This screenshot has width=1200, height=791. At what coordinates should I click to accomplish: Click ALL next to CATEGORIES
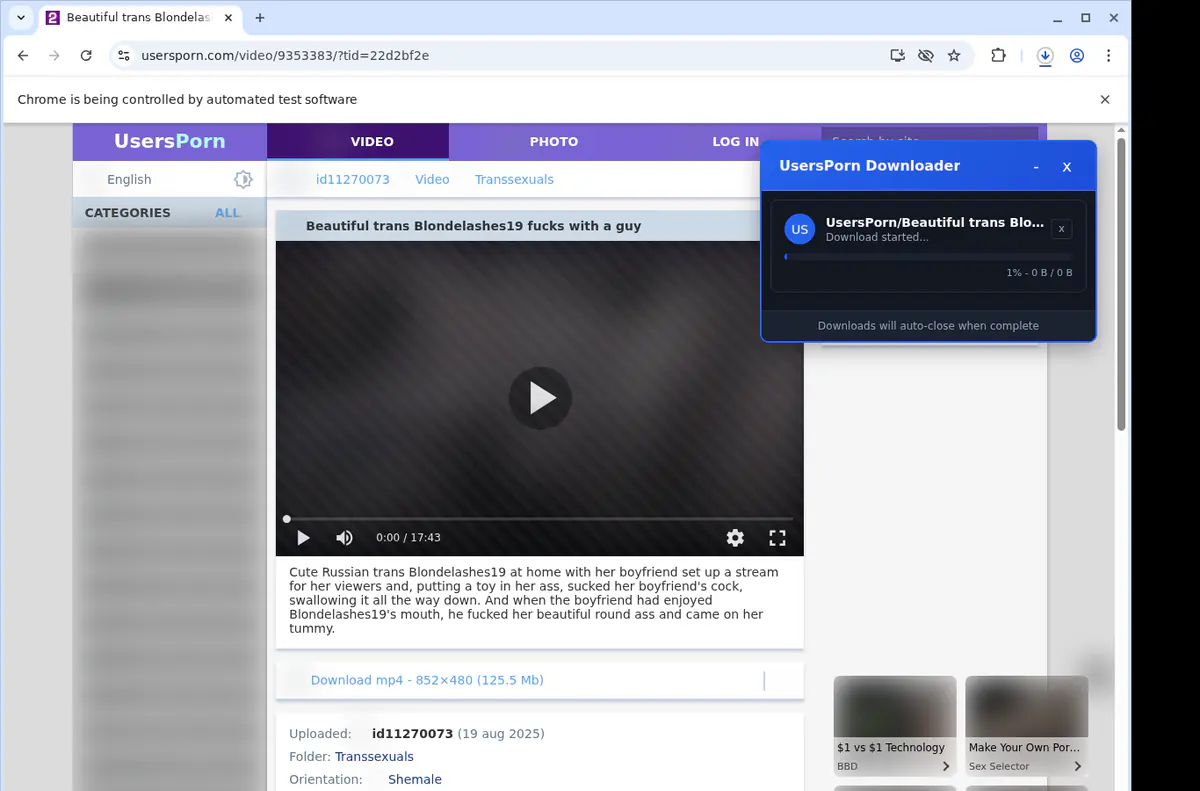pos(227,212)
